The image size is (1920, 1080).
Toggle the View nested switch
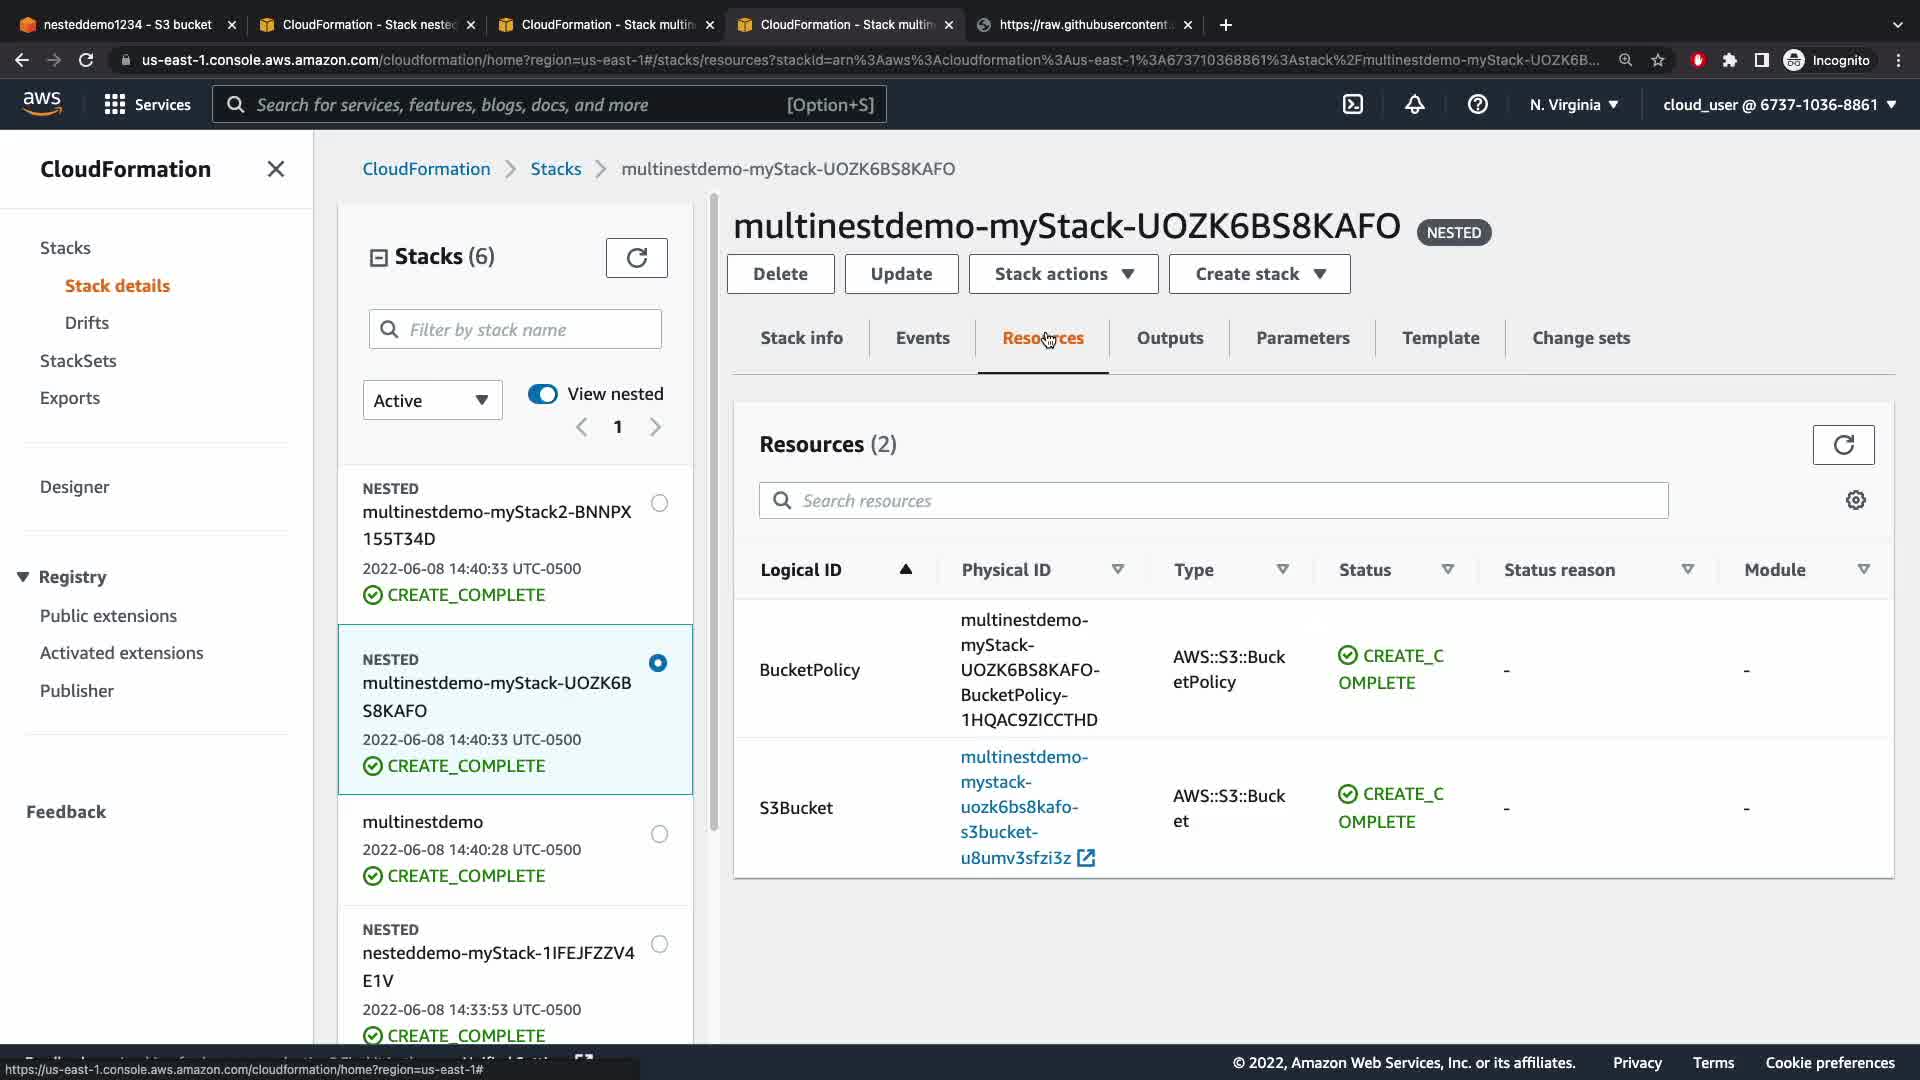[x=543, y=394]
